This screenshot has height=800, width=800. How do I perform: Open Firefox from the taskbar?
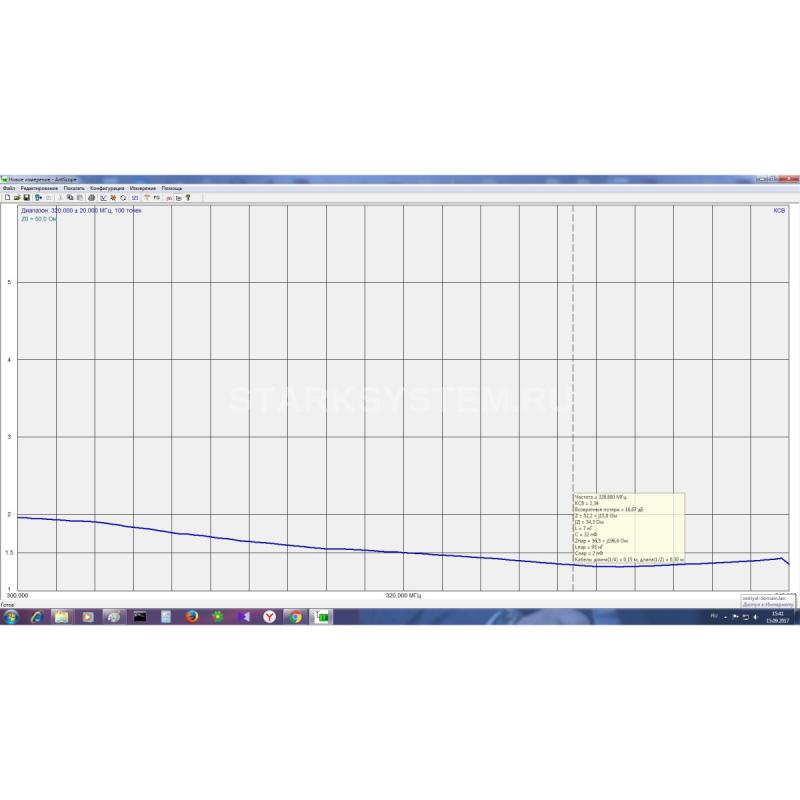click(x=192, y=617)
